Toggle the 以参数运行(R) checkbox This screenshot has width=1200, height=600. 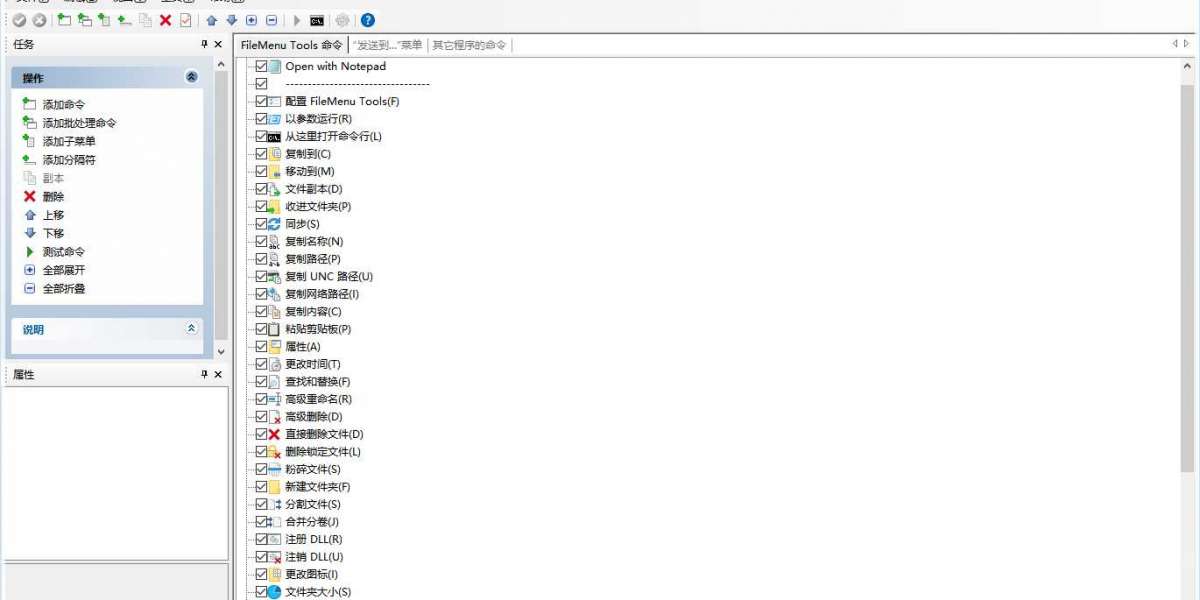pyautogui.click(x=261, y=119)
